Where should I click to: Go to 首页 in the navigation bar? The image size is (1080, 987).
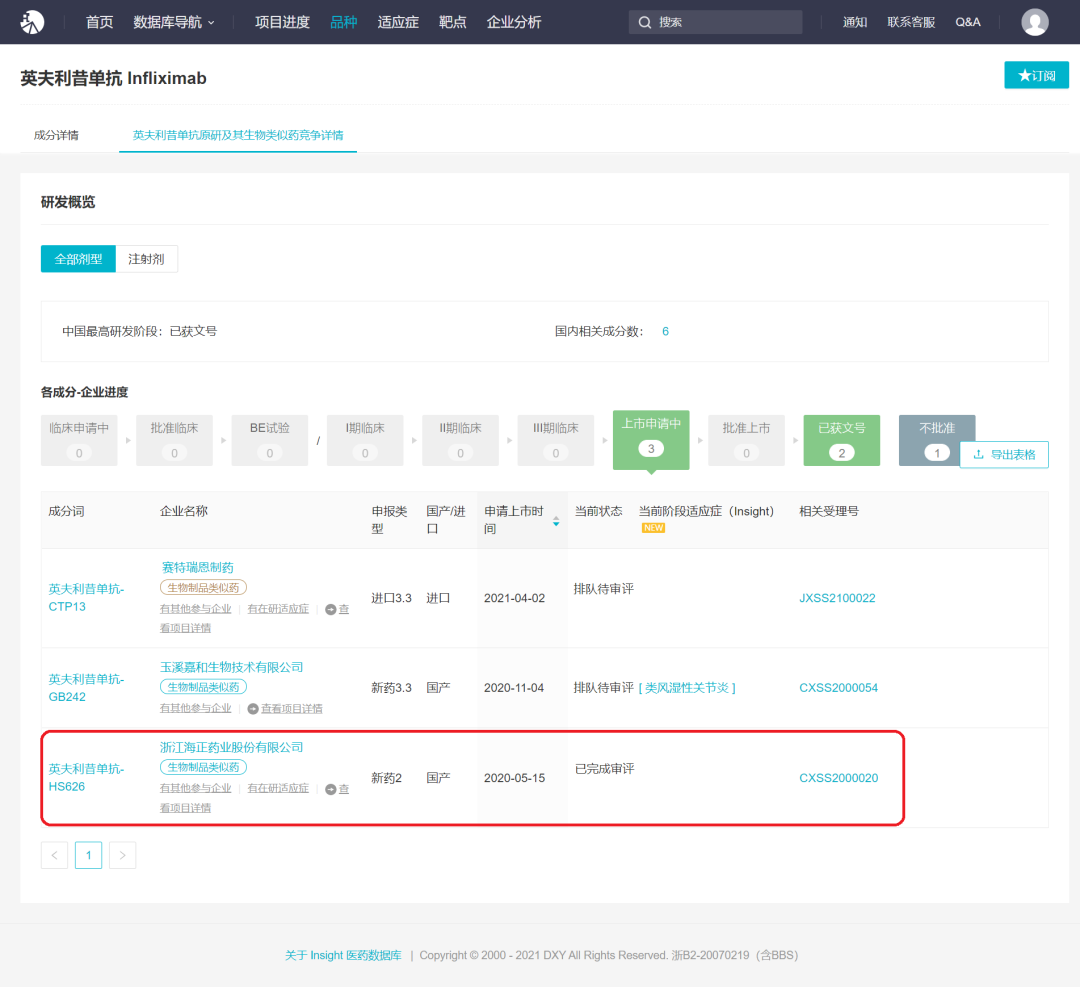pos(99,22)
